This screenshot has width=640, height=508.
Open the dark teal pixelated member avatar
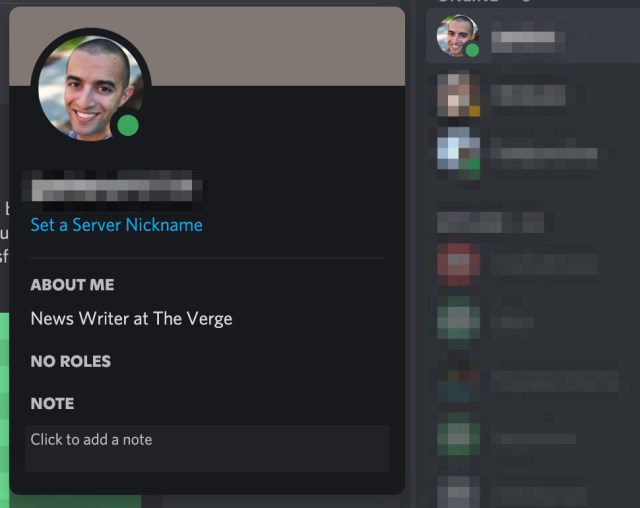point(458,381)
